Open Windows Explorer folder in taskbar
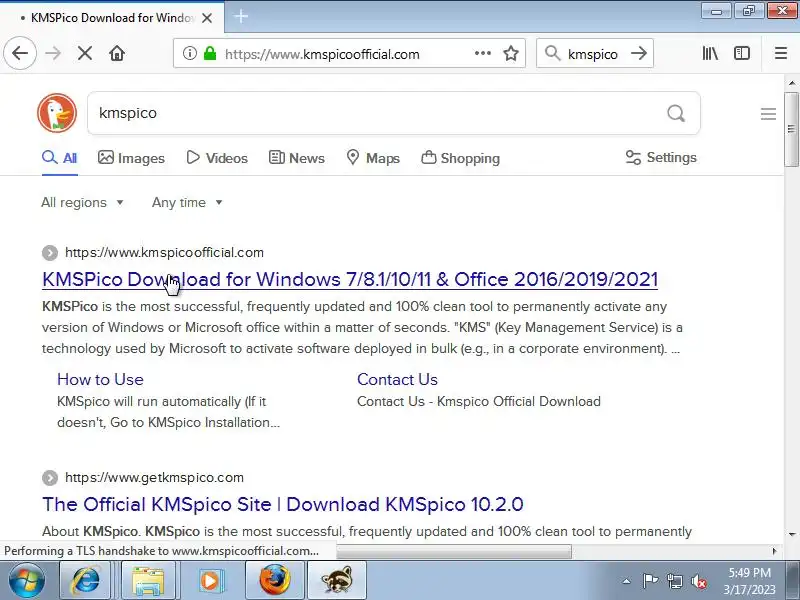800x600 pixels. click(148, 580)
